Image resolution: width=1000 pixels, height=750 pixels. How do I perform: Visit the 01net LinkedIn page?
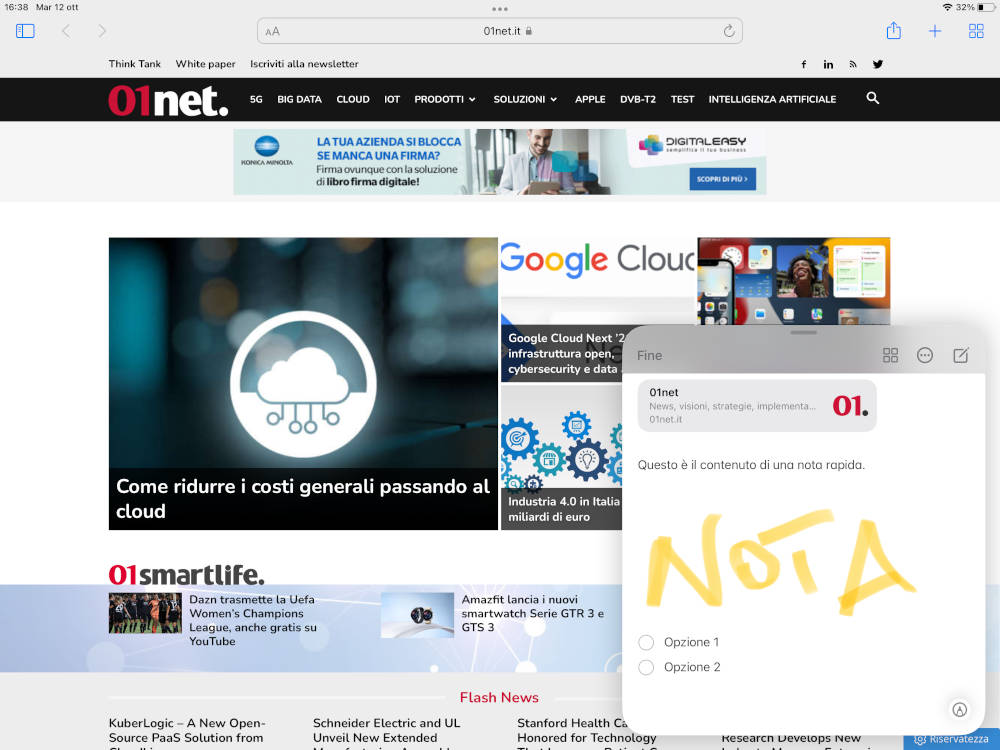point(828,64)
